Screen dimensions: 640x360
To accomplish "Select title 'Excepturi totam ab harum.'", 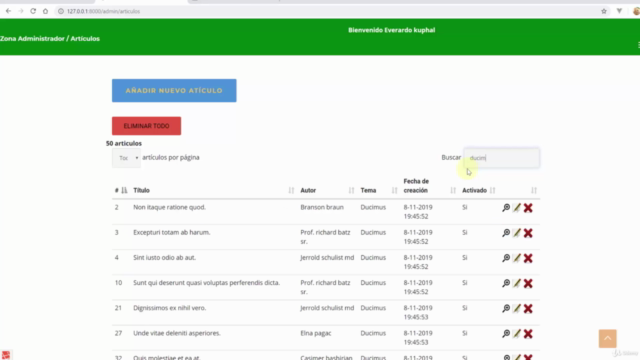I will tap(171, 232).
